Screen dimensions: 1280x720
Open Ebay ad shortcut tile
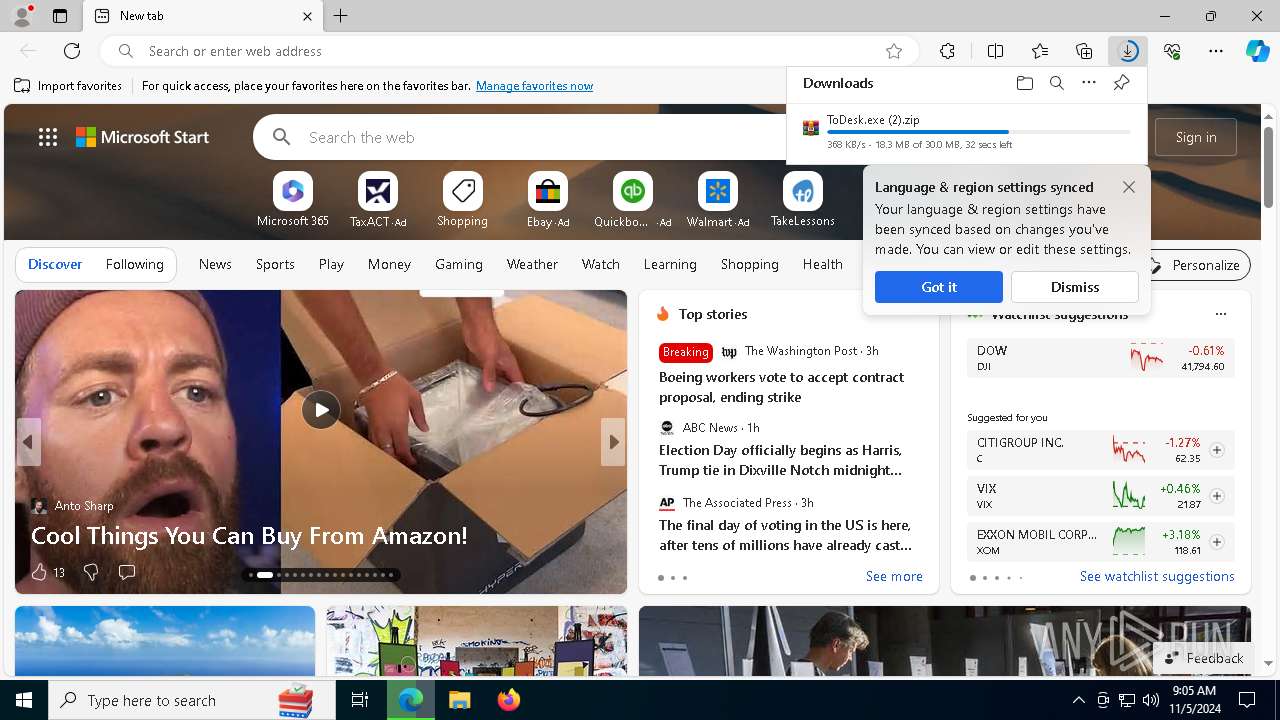tap(547, 200)
